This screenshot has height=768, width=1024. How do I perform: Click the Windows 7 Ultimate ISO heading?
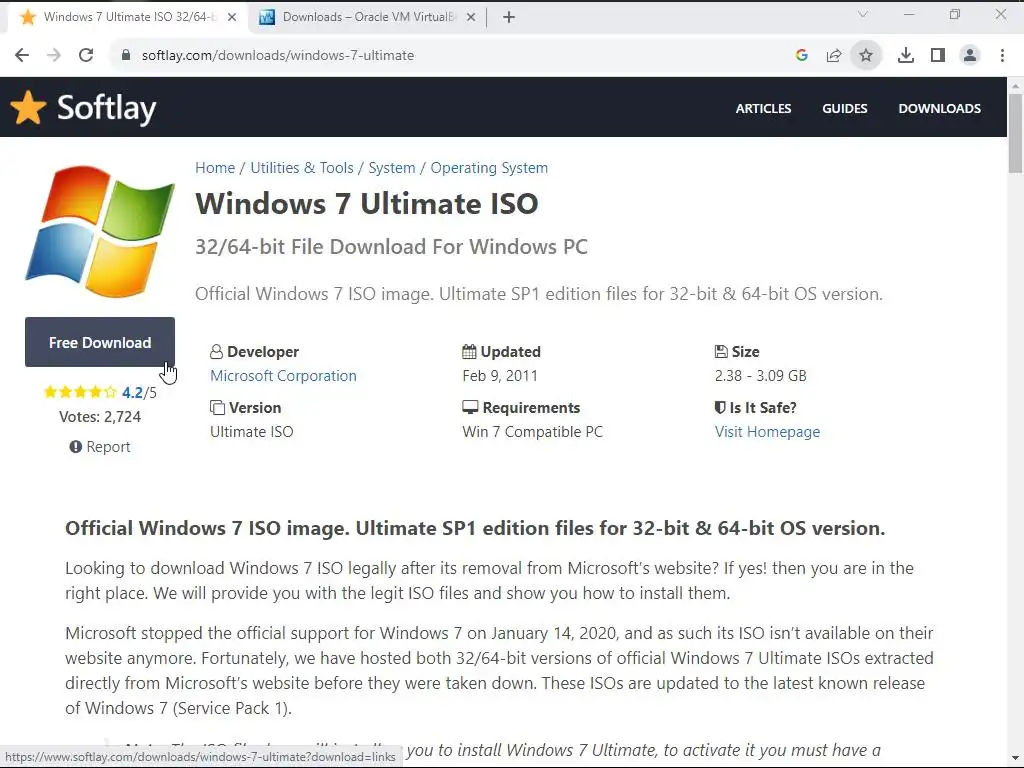point(366,203)
